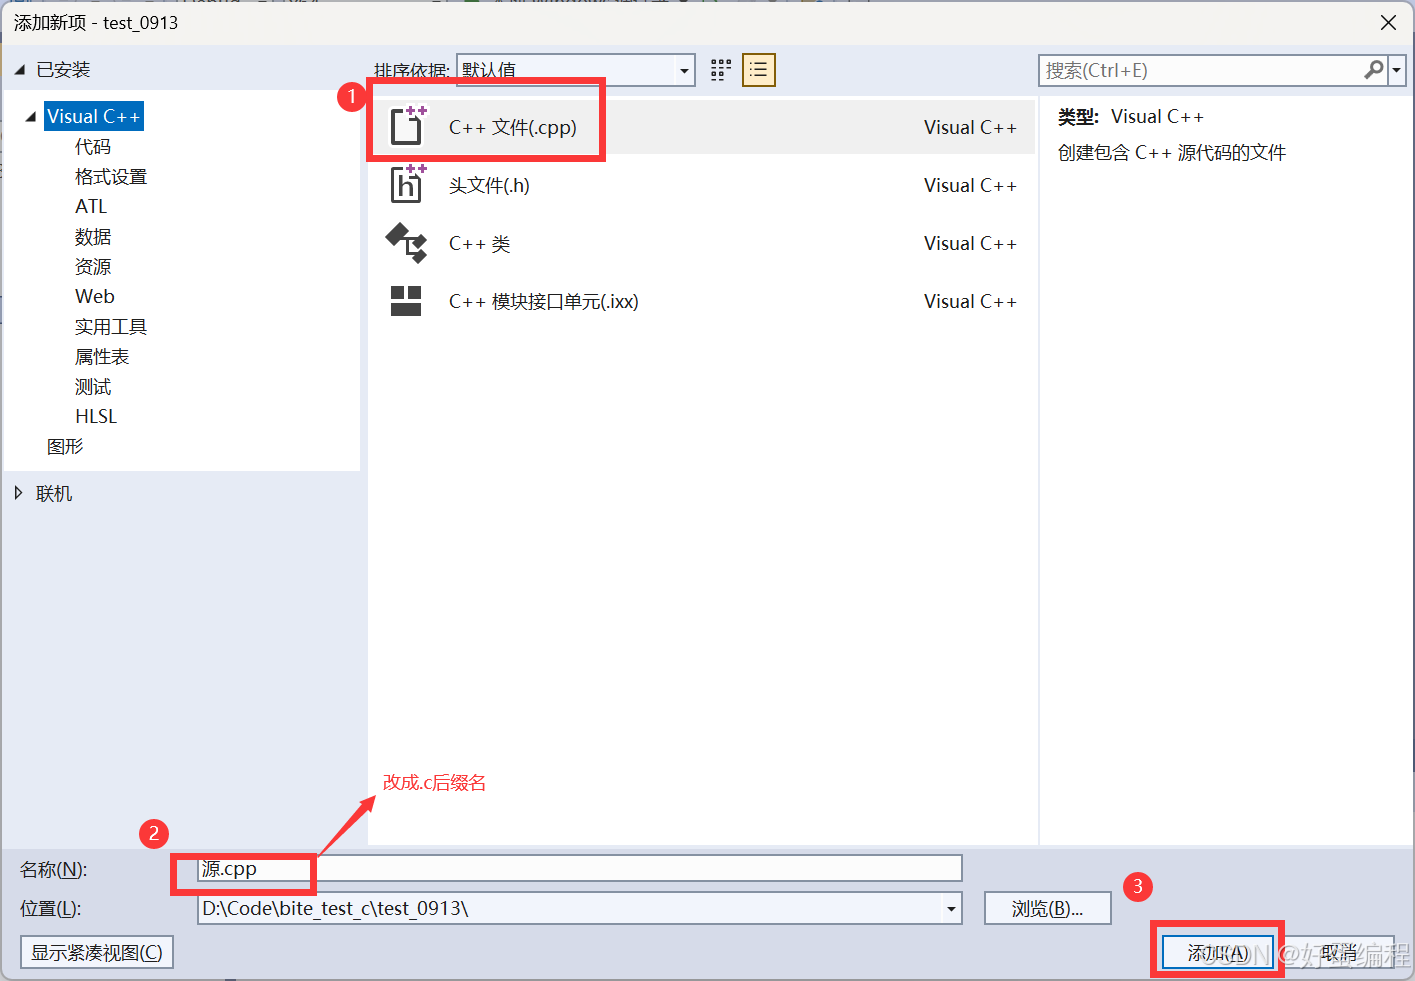Click the 显示紧凑视图(C) button
The width and height of the screenshot is (1415, 981).
coord(96,952)
